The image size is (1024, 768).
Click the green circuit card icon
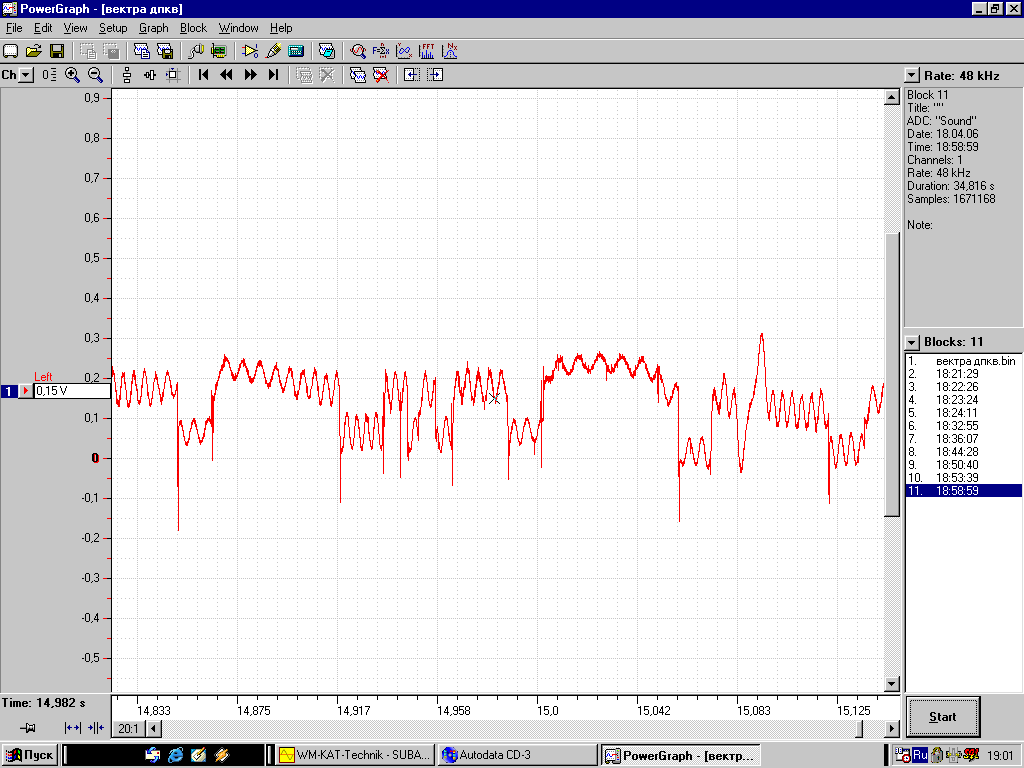[x=219, y=51]
